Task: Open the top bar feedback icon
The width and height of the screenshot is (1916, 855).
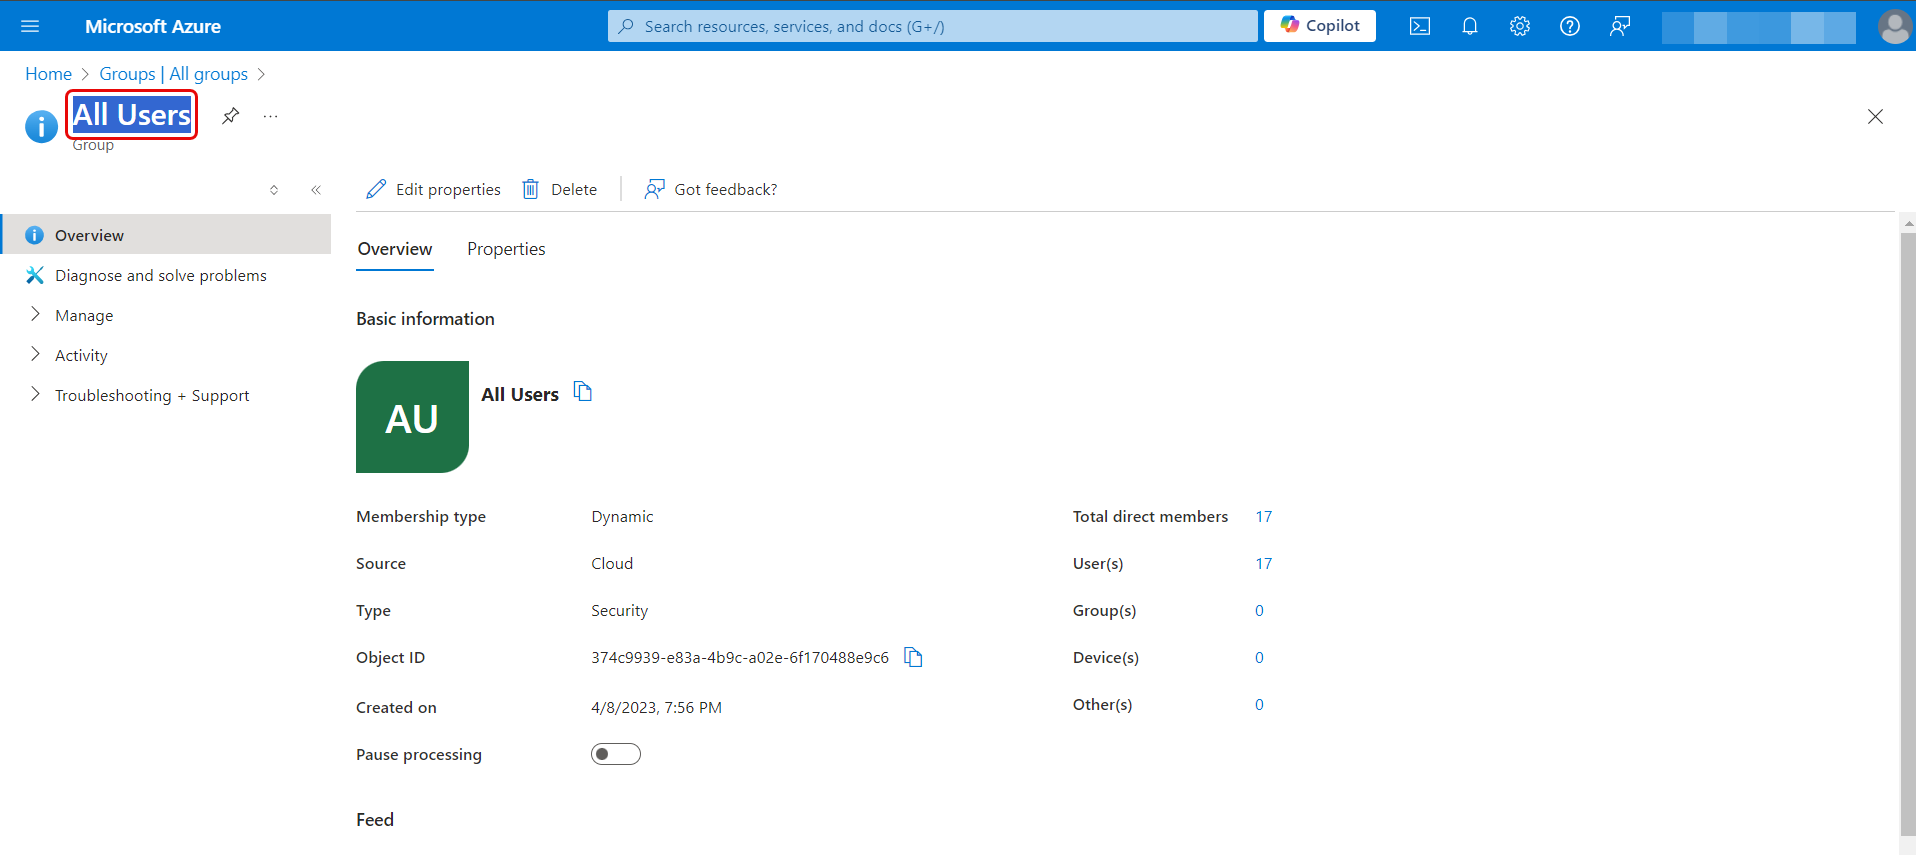Action: pyautogui.click(x=1619, y=26)
